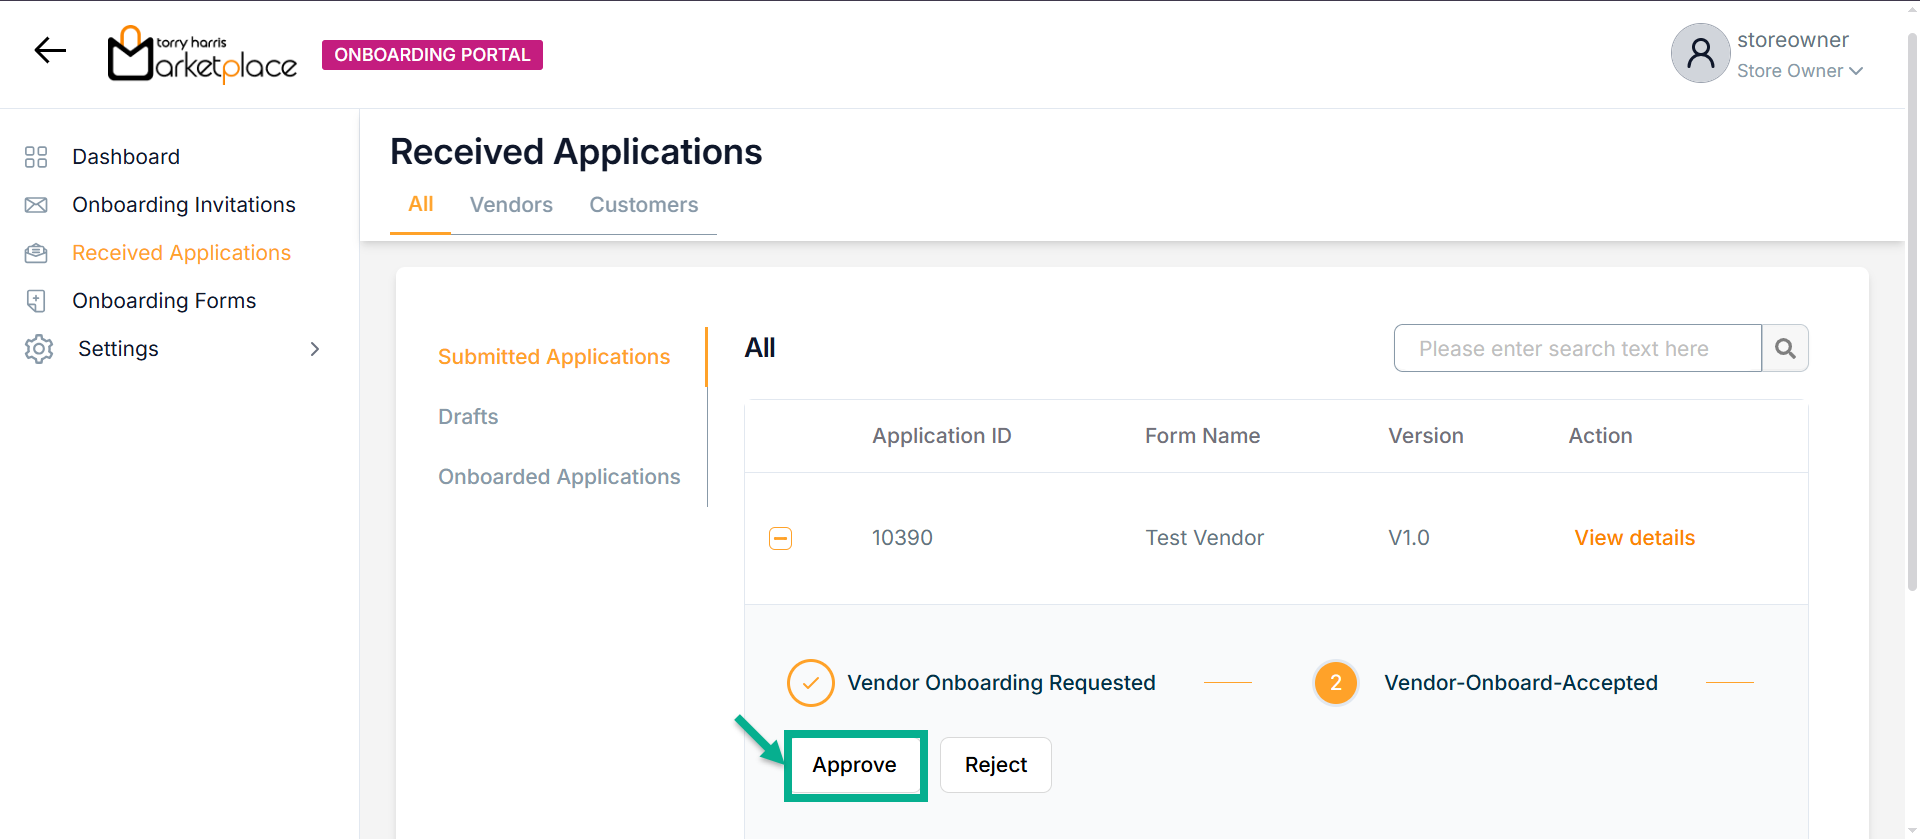Viewport: 1920px width, 839px height.
Task: Click the search magnifier icon
Action: click(x=1785, y=348)
